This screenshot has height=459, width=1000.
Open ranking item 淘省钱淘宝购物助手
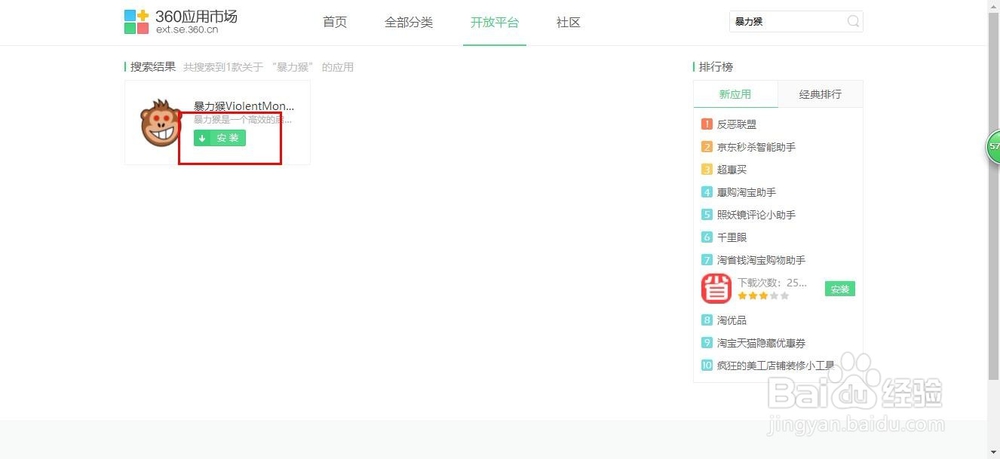[x=761, y=260]
